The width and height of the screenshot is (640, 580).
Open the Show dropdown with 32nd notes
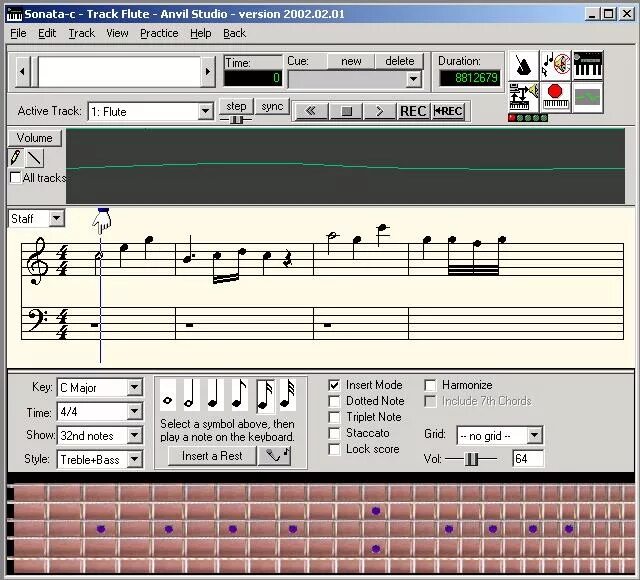tap(134, 436)
